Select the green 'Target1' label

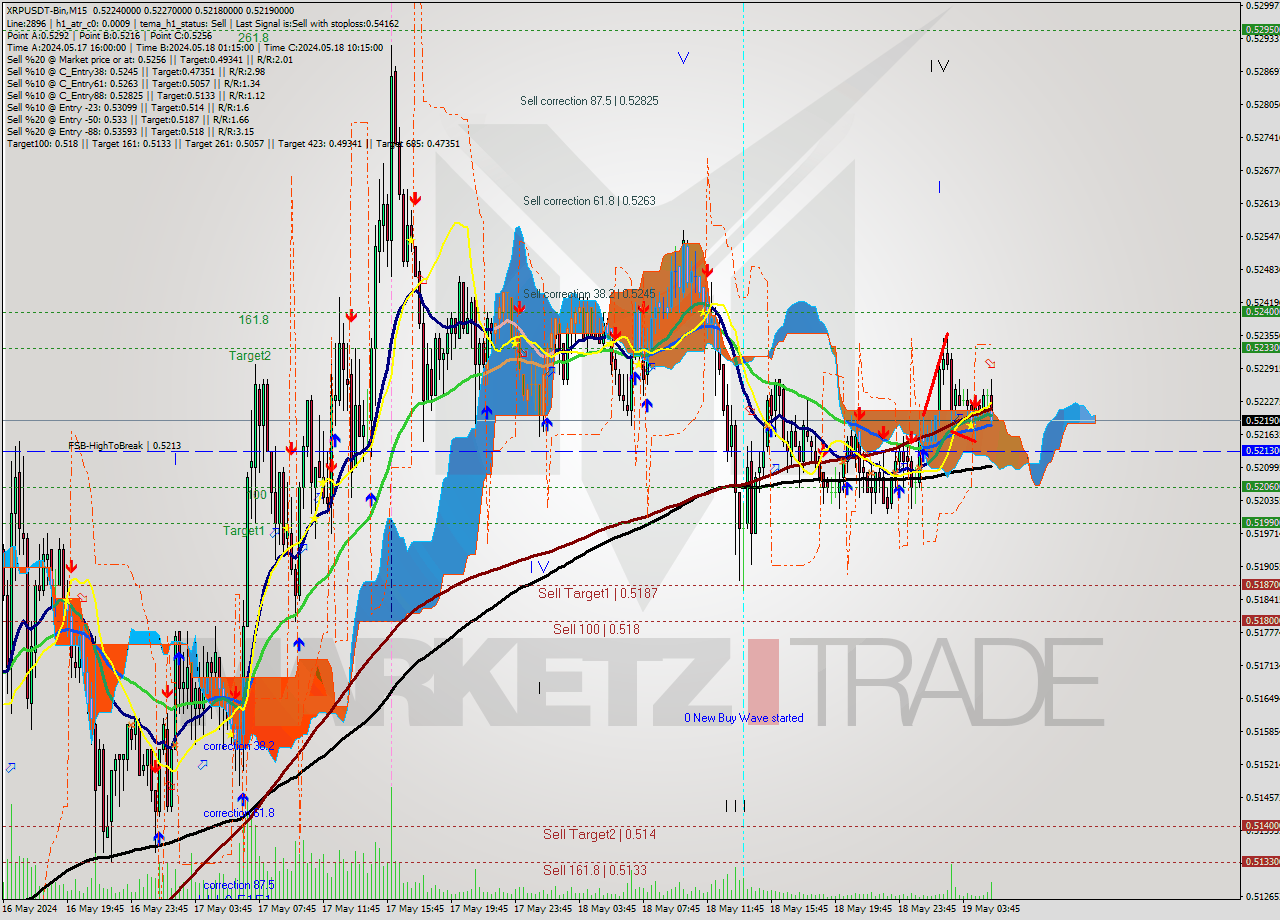coord(244,531)
